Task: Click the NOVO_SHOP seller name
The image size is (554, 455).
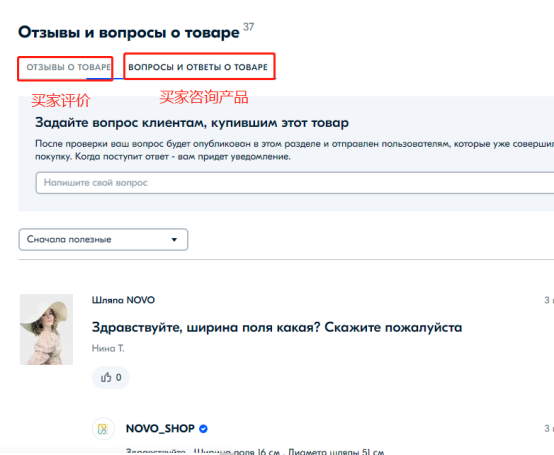Action: click(160, 429)
